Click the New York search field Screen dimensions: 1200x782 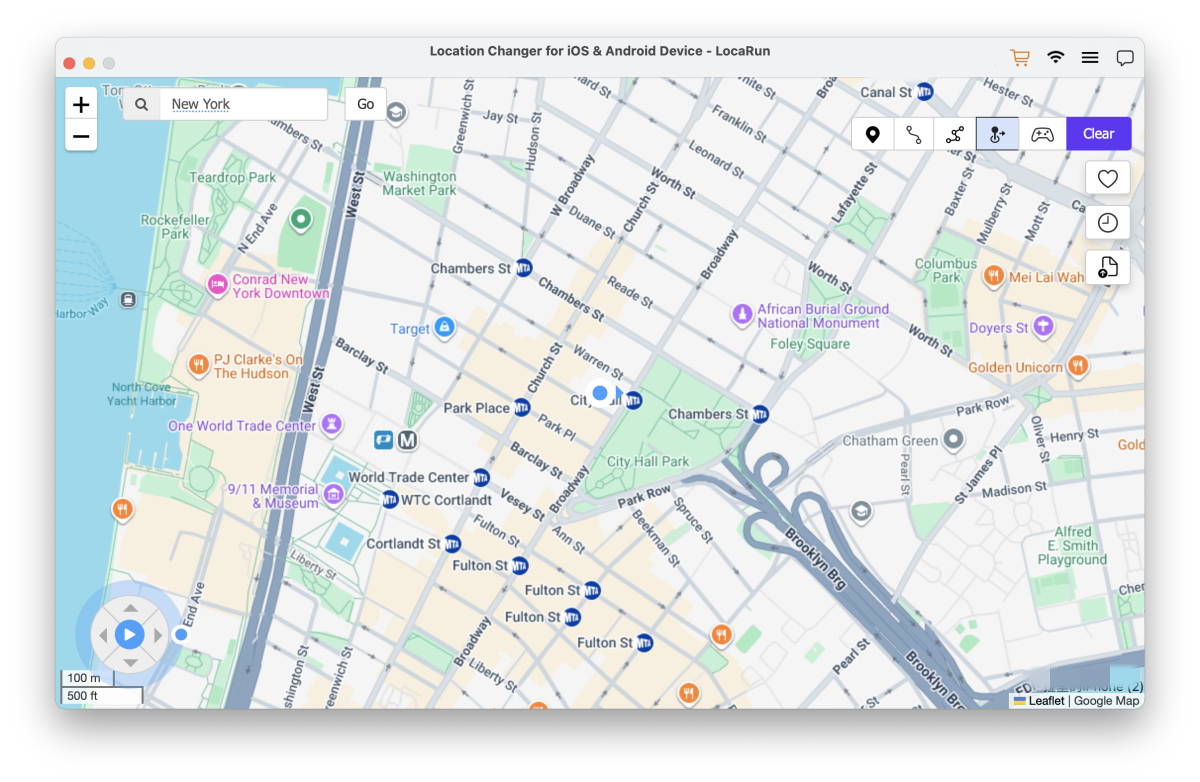[x=243, y=104]
